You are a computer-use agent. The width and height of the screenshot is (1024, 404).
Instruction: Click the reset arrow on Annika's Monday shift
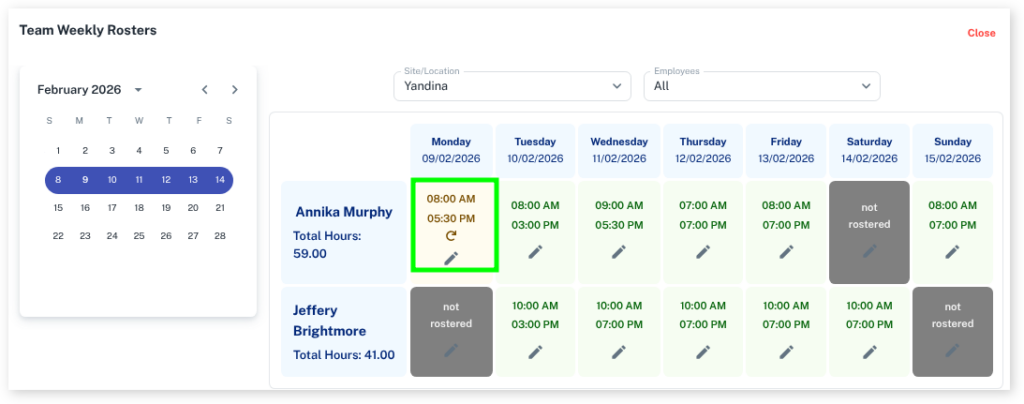click(451, 237)
